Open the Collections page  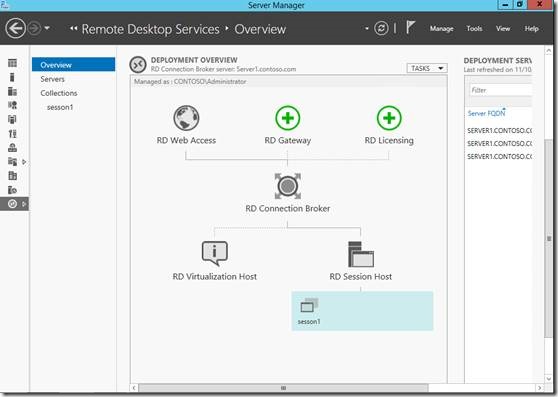point(59,93)
